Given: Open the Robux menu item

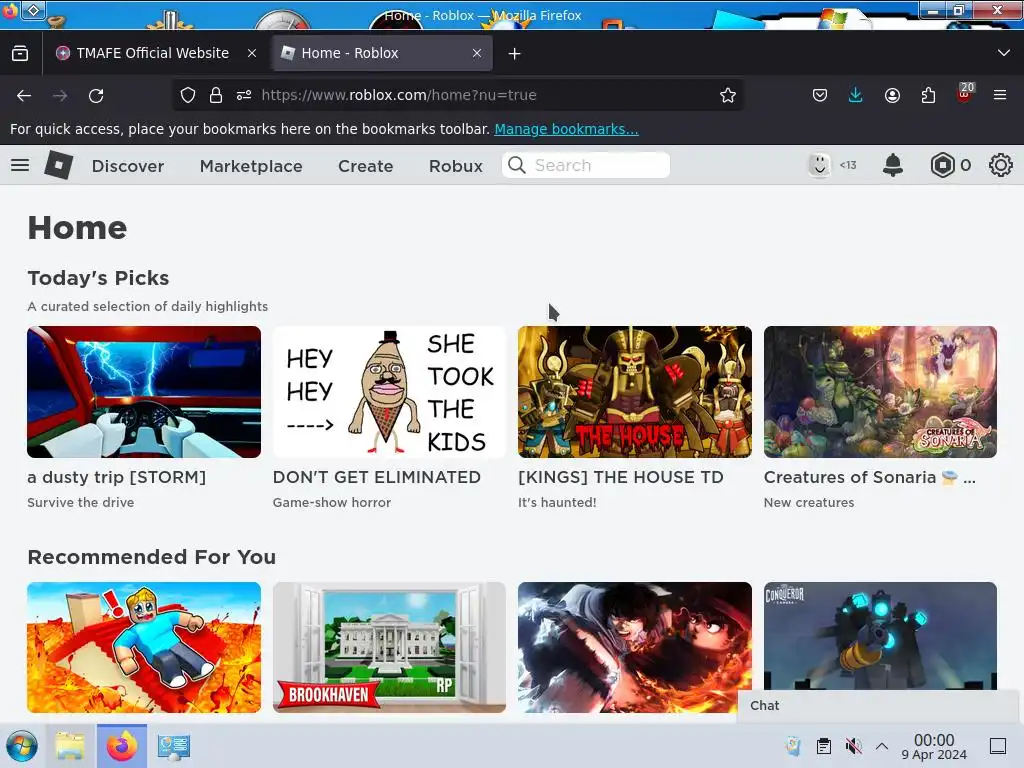Looking at the screenshot, I should click(x=456, y=166).
